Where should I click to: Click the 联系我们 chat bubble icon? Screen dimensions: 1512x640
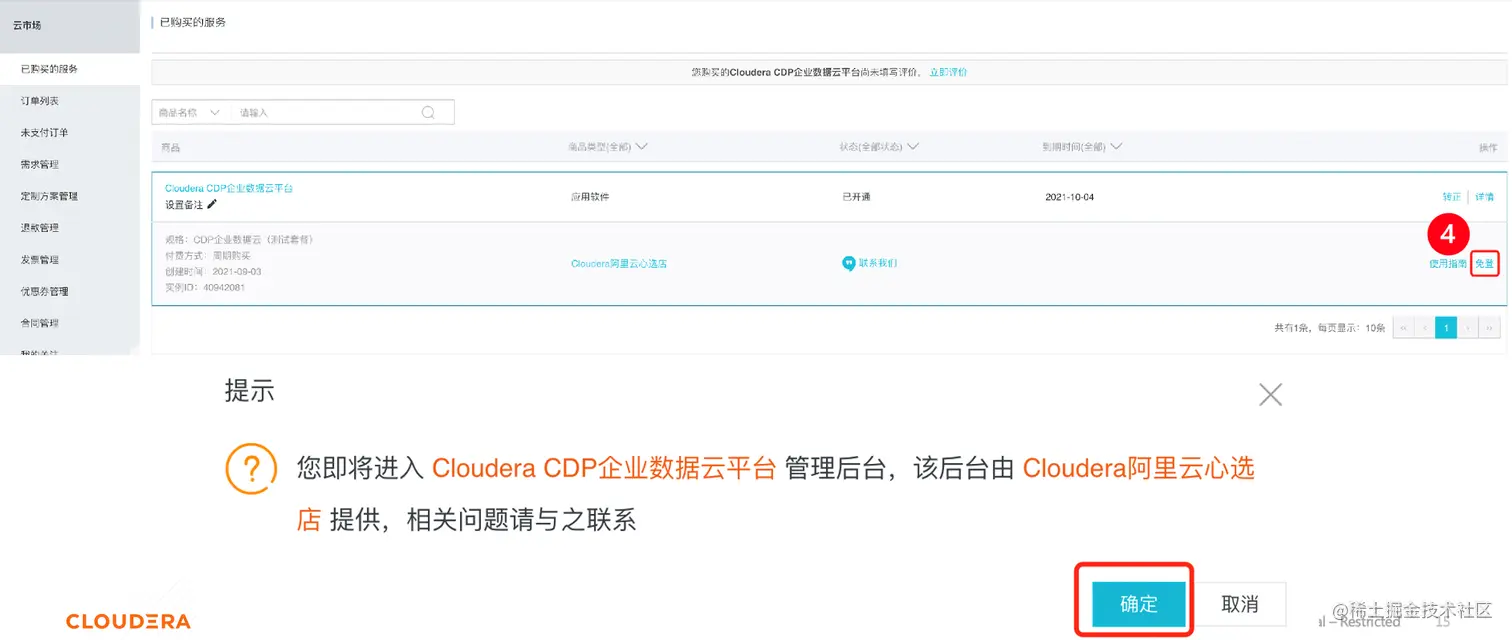tap(849, 264)
